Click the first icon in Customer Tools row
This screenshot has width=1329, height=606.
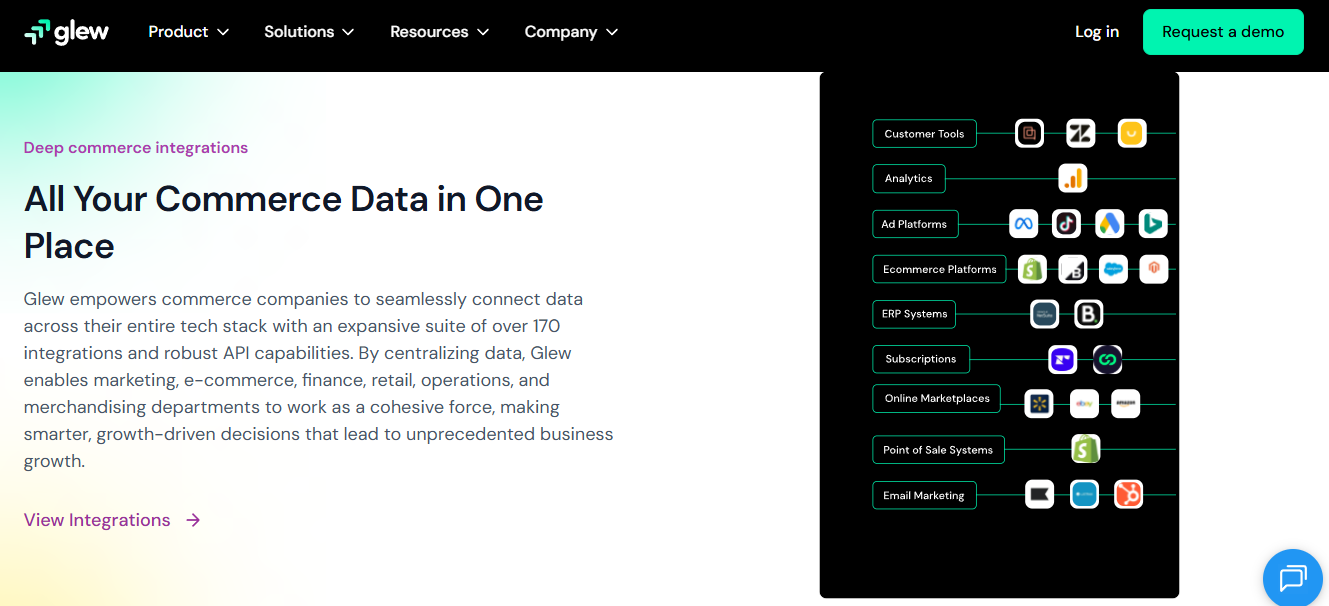1029,133
